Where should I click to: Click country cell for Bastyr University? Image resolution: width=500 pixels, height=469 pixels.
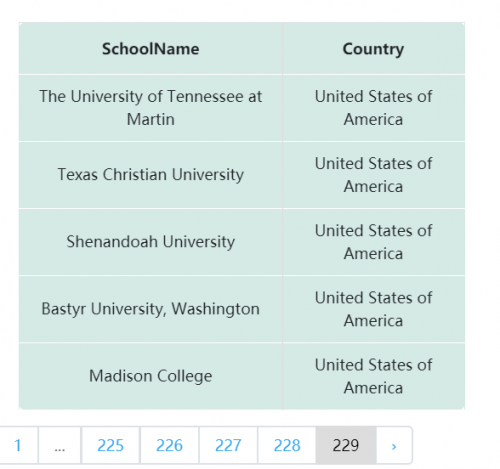(373, 309)
